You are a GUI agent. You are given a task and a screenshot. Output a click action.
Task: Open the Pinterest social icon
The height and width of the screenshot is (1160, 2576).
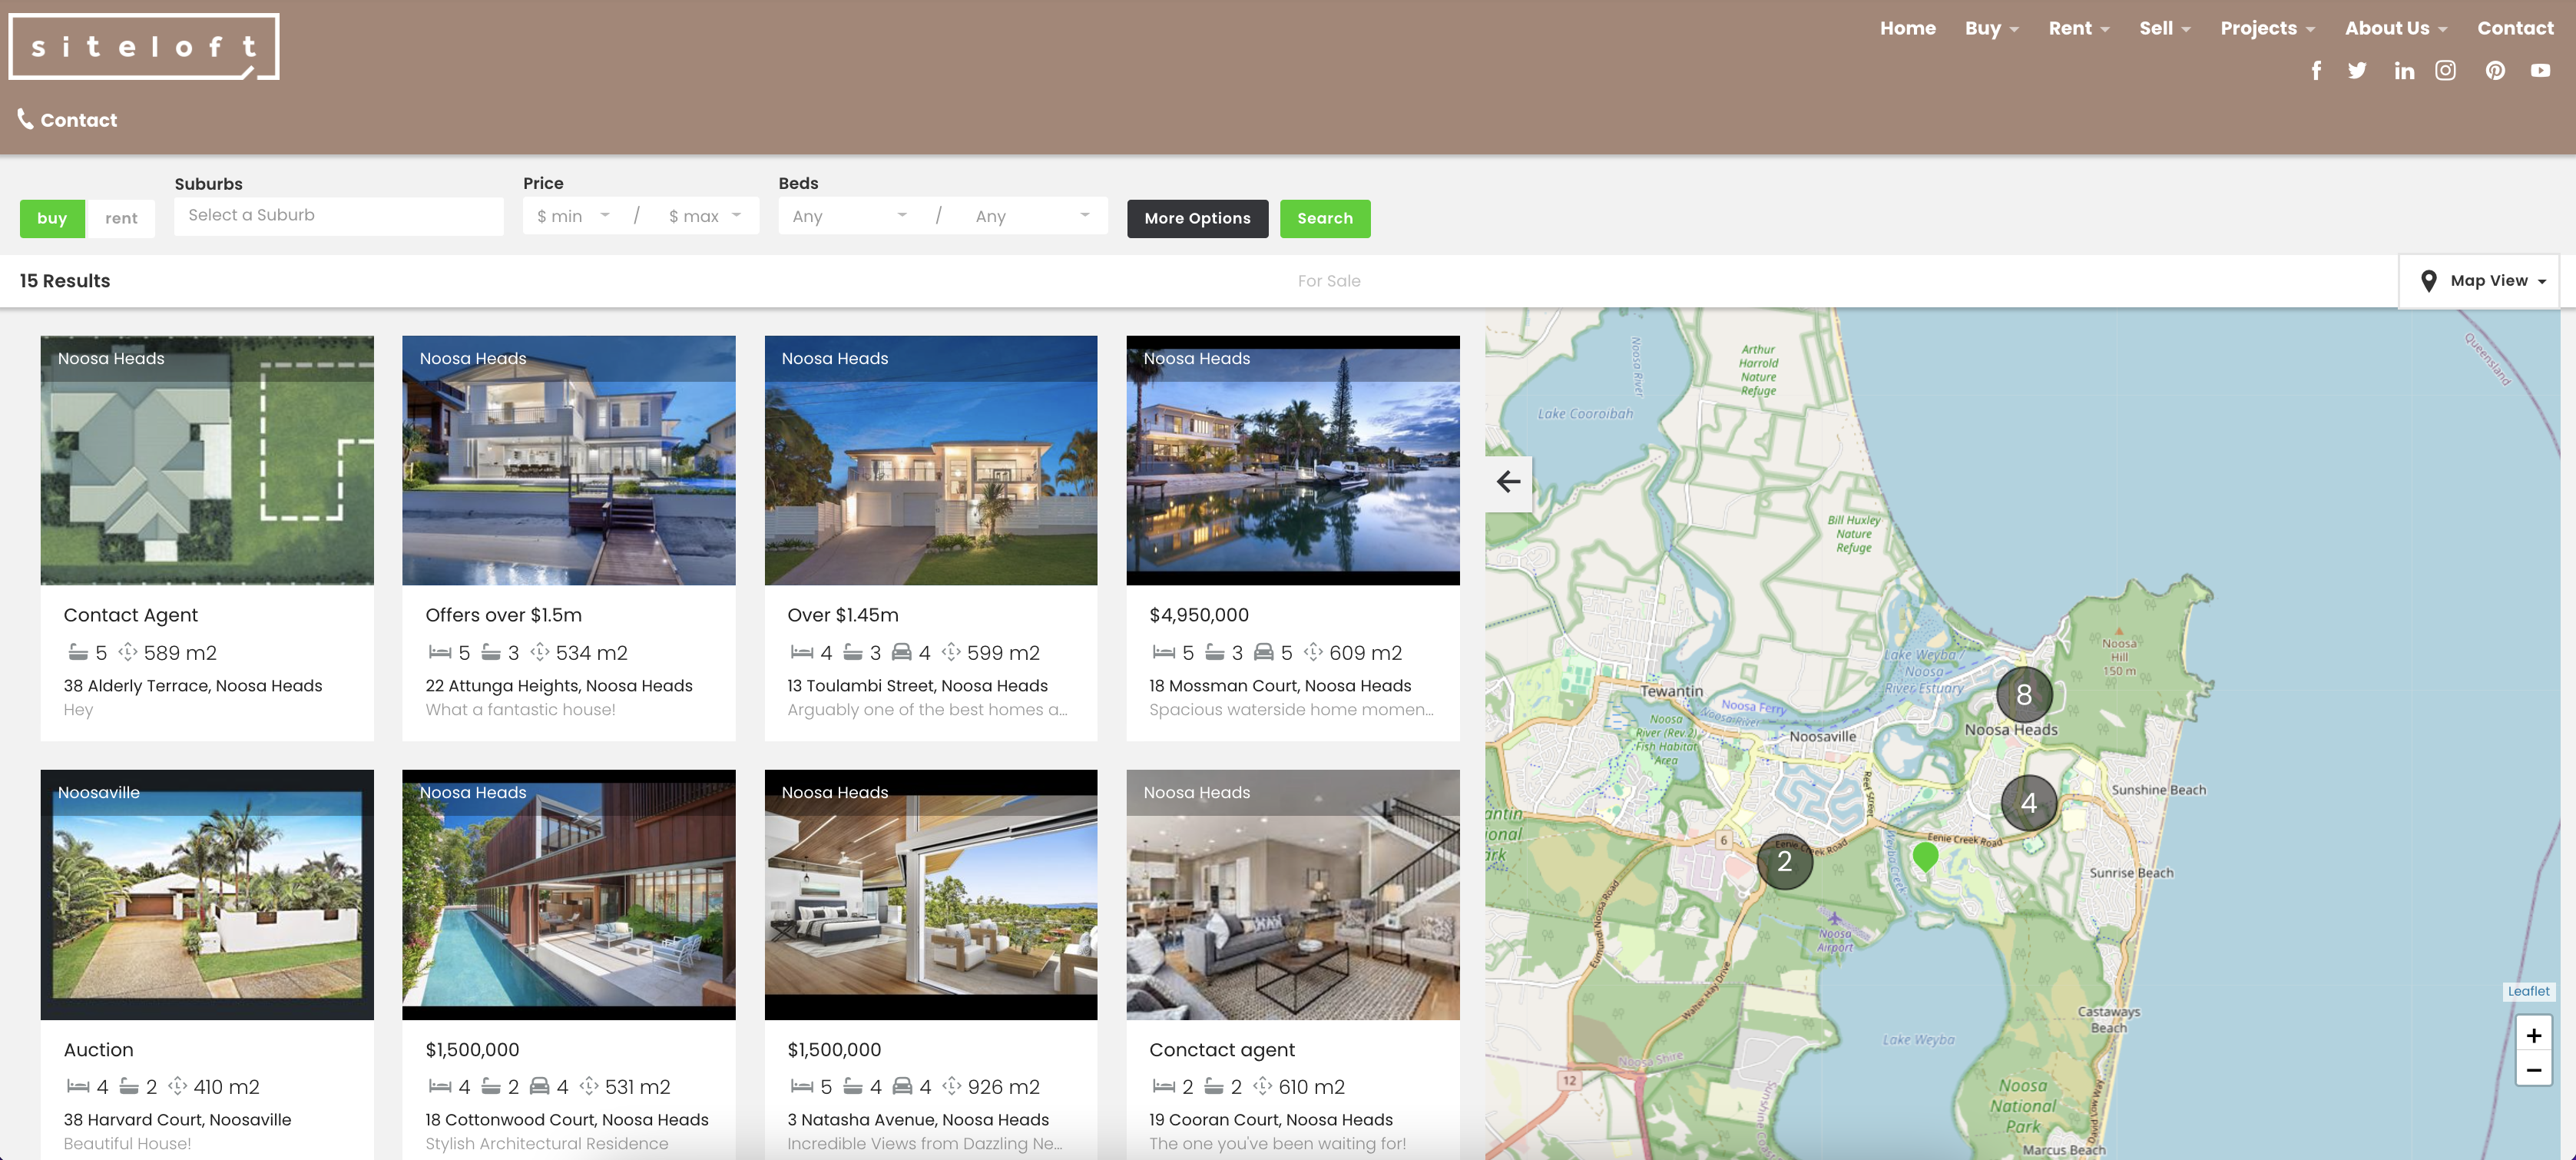(2495, 70)
